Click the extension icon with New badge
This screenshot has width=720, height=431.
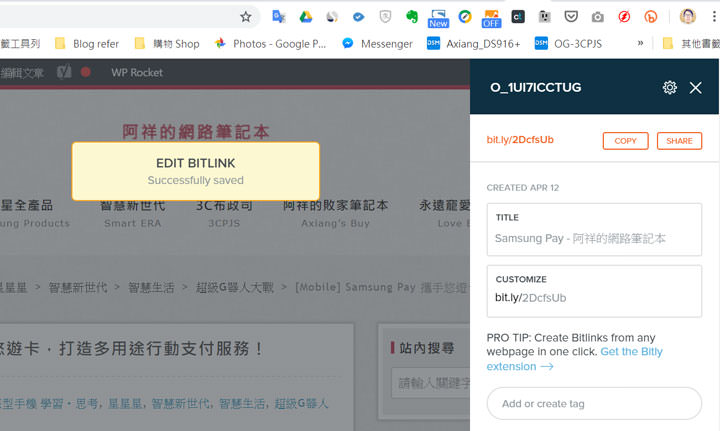[x=438, y=18]
